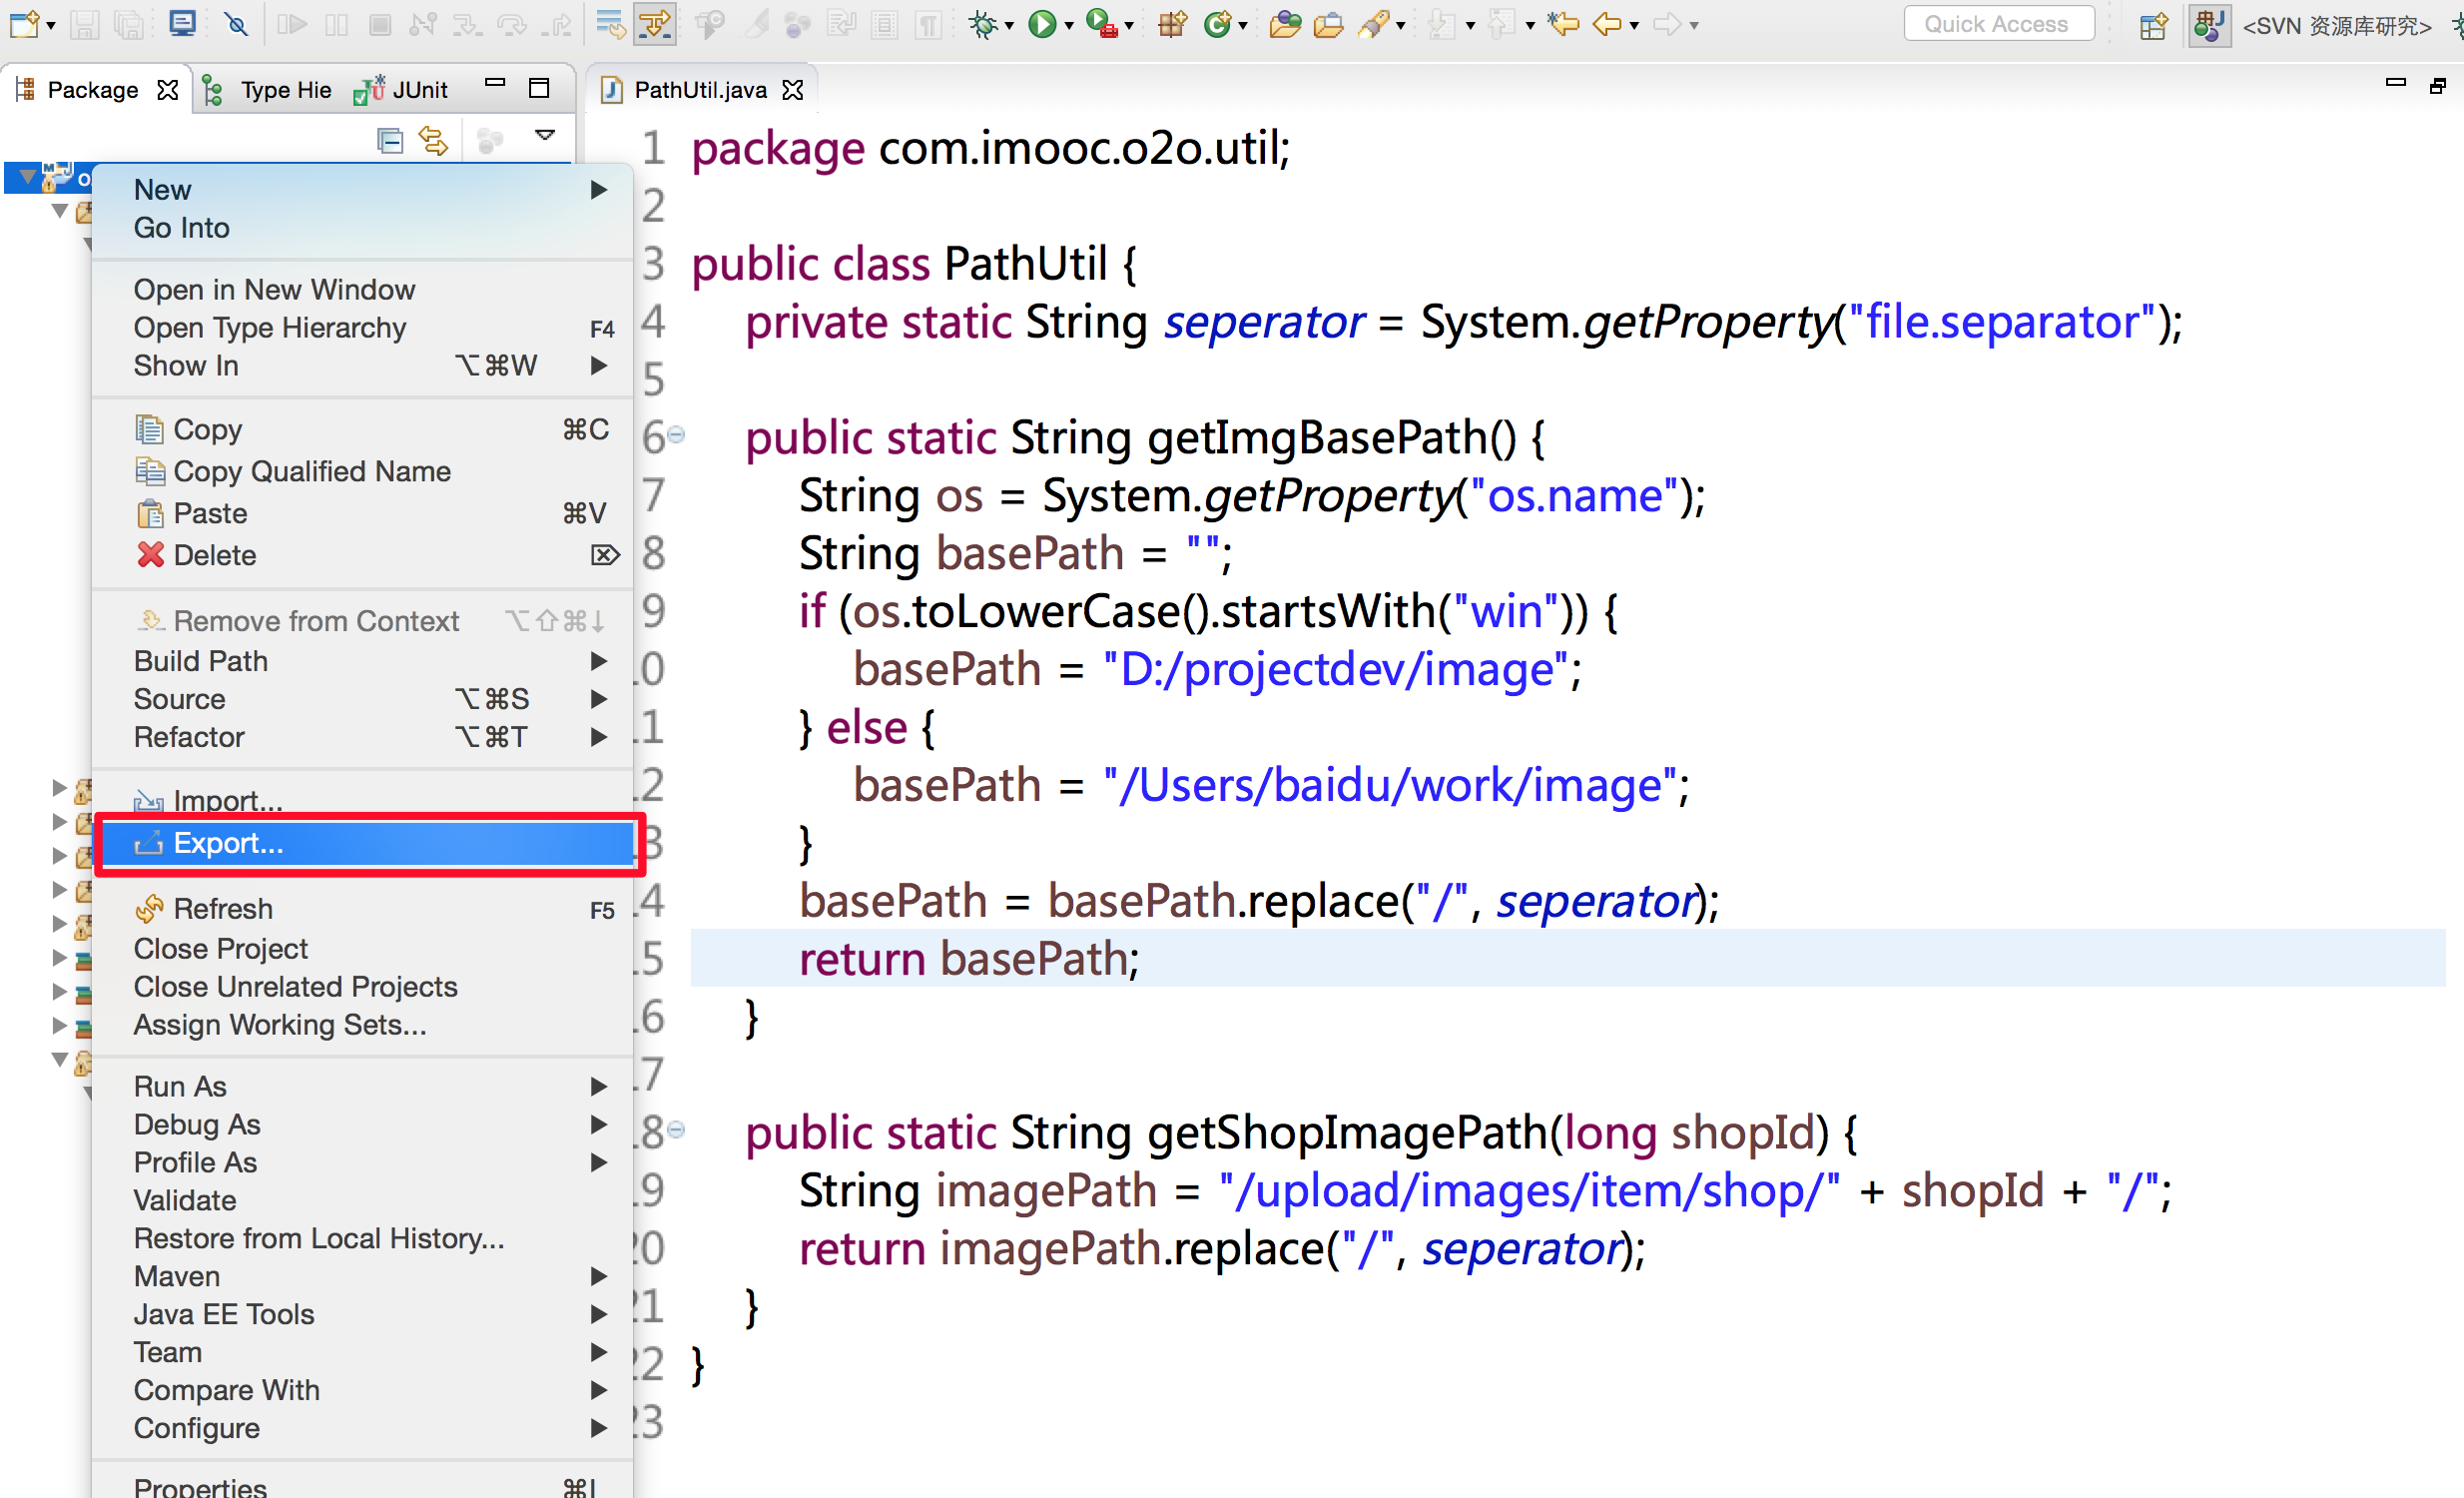Click Open Type folder icon
2464x1498 pixels.
point(1285,24)
